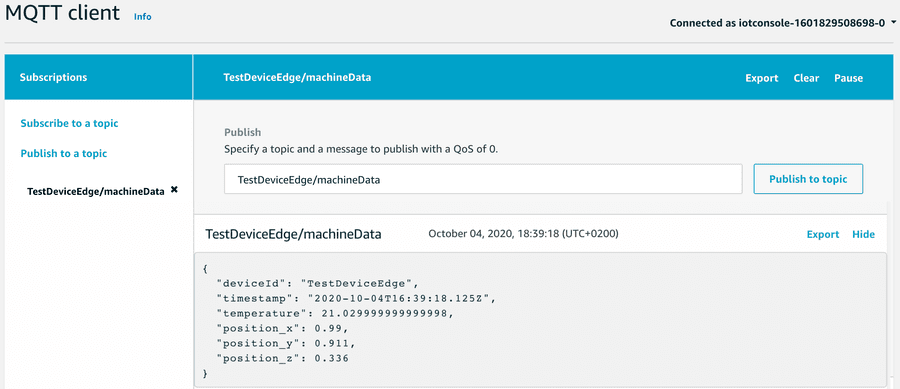Click the message topic heading TestDeviceEdge/machineData
Image resolution: width=900 pixels, height=389 pixels.
coord(293,234)
